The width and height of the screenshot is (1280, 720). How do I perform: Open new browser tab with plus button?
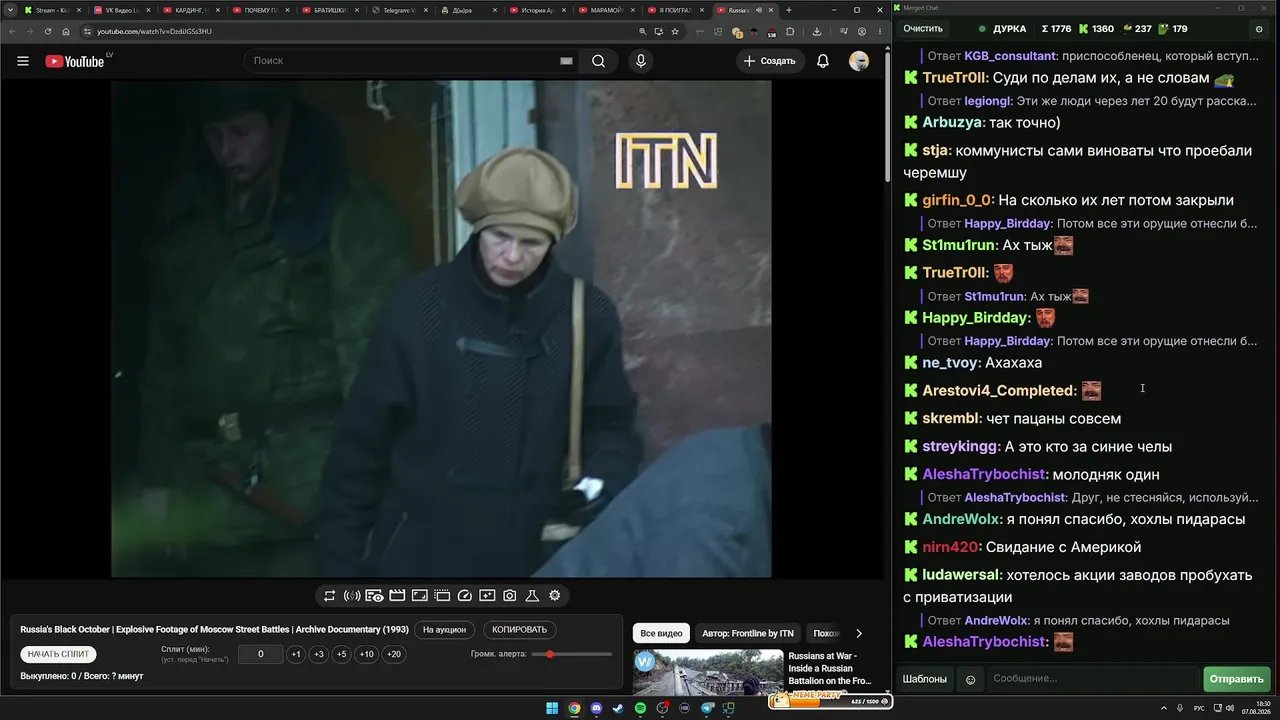pyautogui.click(x=789, y=10)
